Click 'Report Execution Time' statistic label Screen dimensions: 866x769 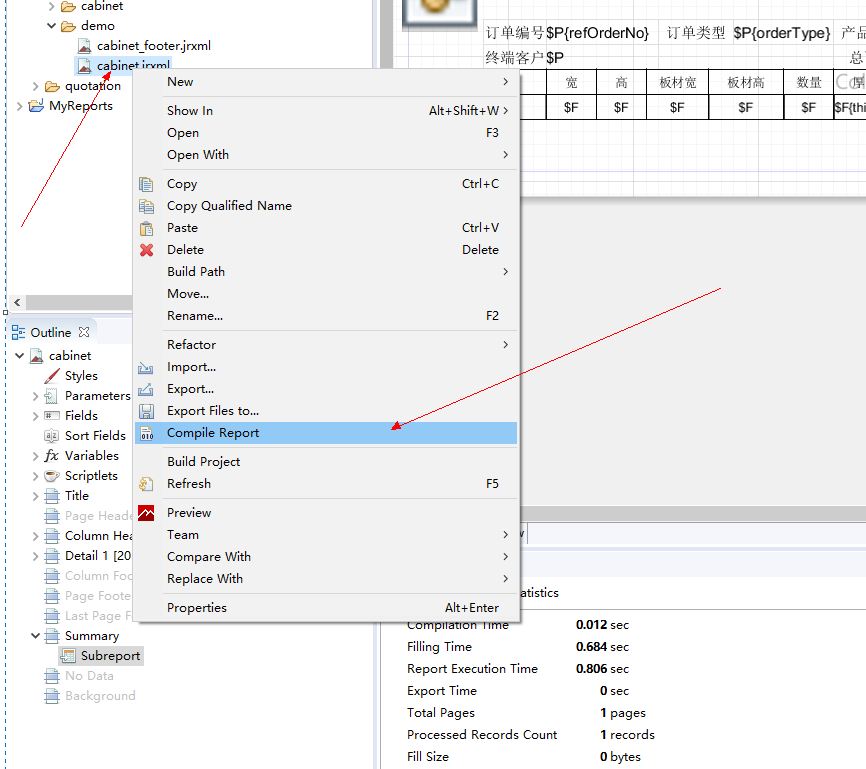(472, 669)
